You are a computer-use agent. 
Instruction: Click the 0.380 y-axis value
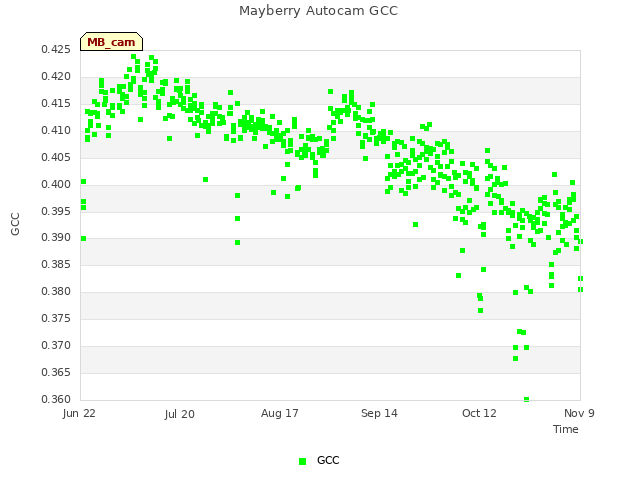pyautogui.click(x=56, y=291)
